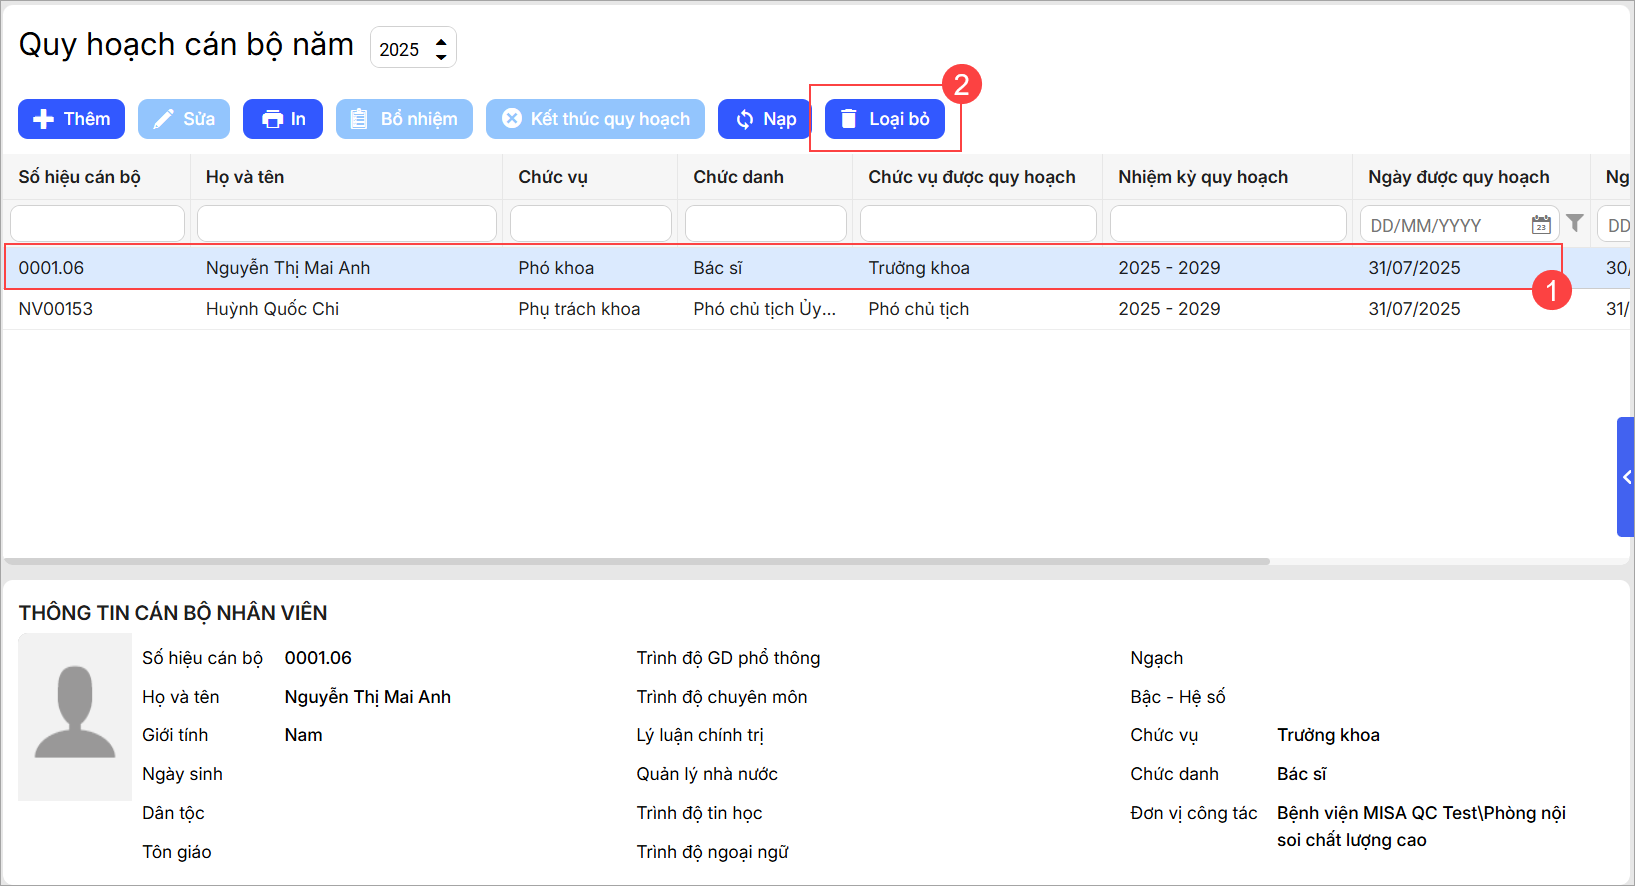Select the Huỳnh Quốc Chi row

tap(272, 309)
